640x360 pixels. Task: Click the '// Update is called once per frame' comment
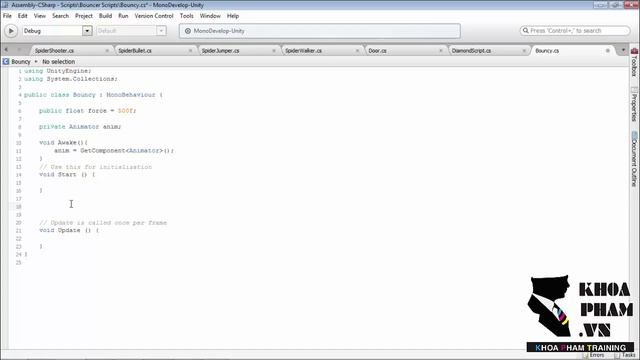tap(103, 223)
